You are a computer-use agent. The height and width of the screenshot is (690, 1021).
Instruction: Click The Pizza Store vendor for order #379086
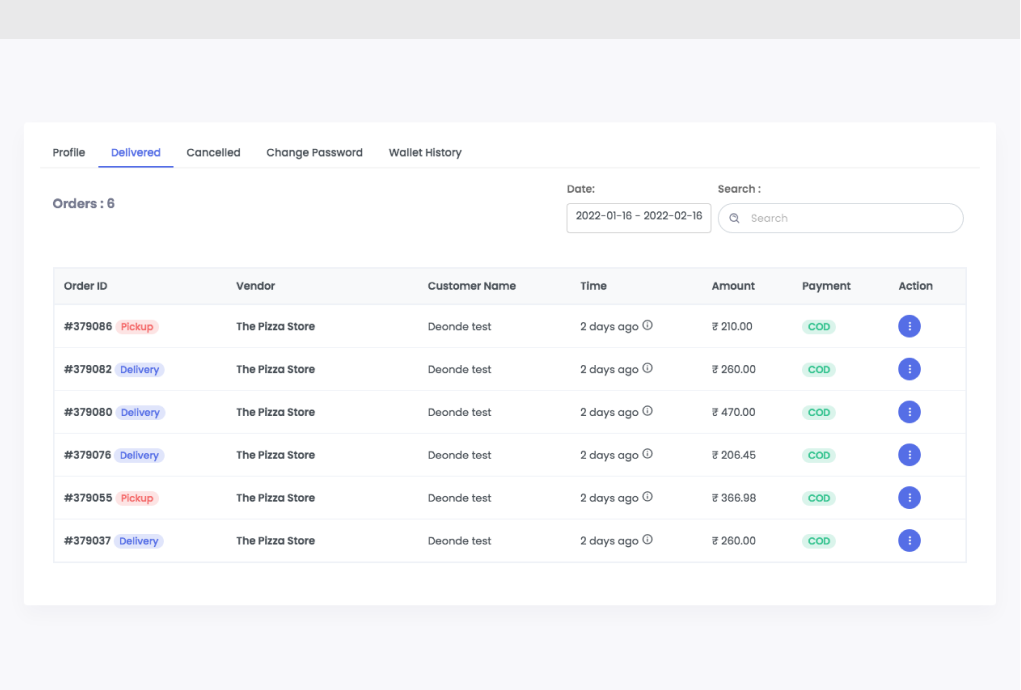(275, 326)
